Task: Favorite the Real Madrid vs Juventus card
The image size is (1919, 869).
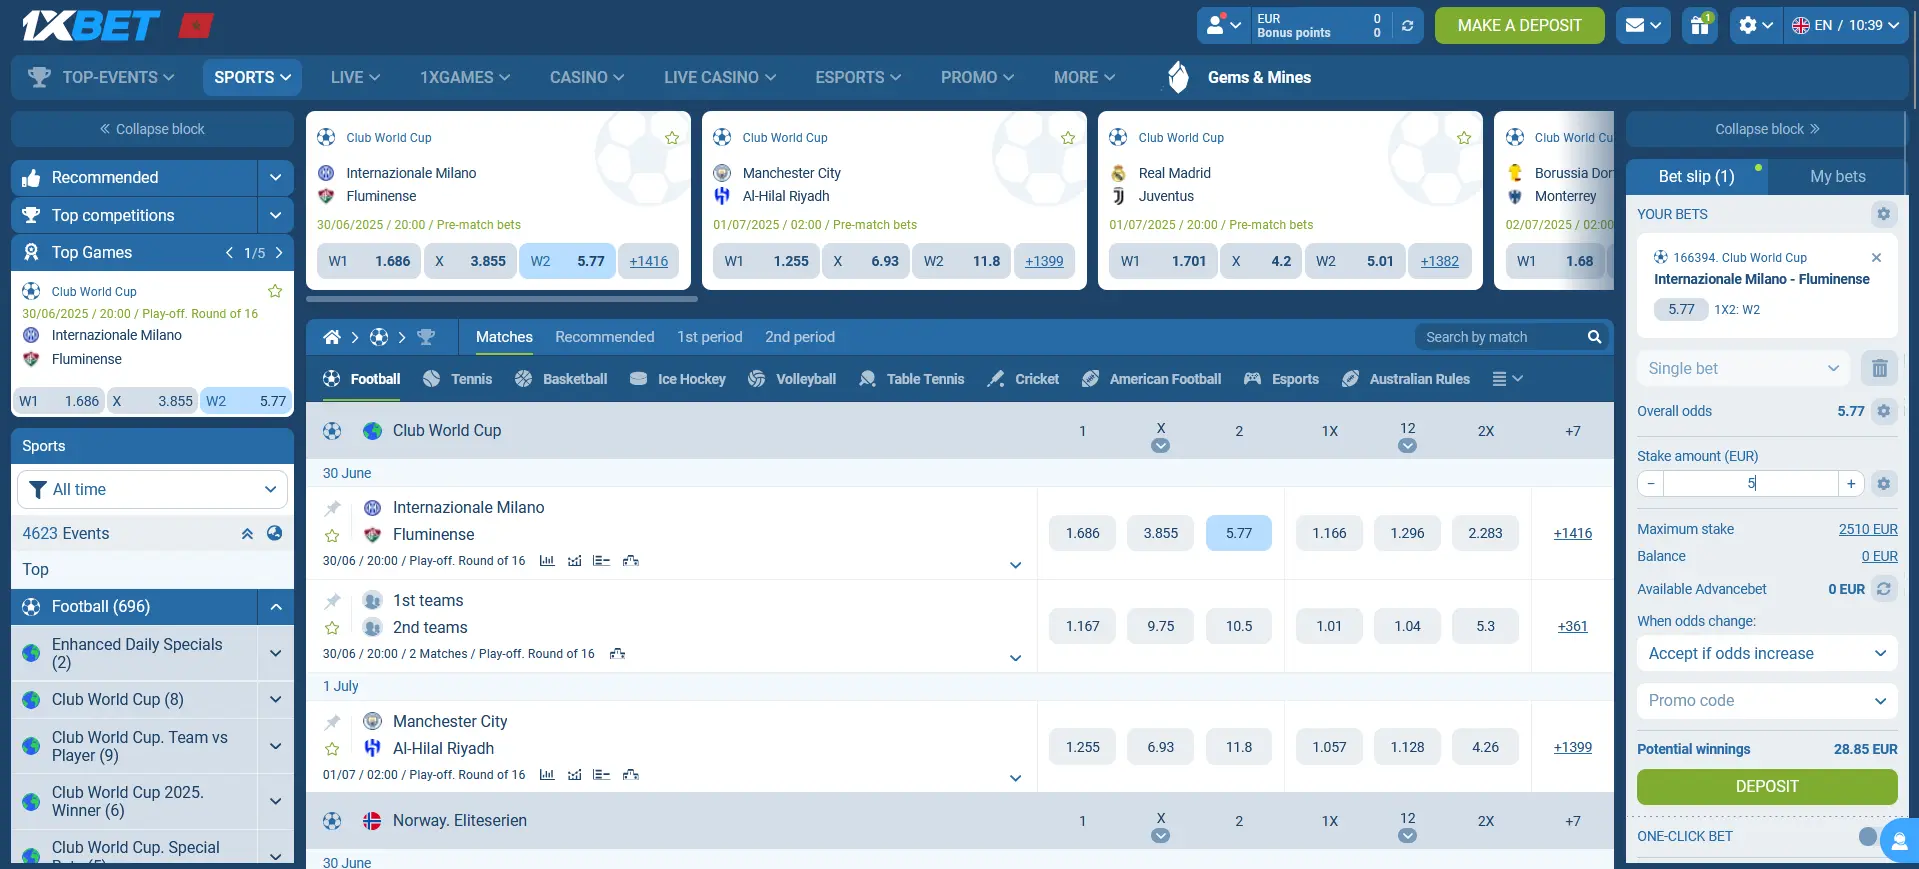Action: click(1464, 138)
